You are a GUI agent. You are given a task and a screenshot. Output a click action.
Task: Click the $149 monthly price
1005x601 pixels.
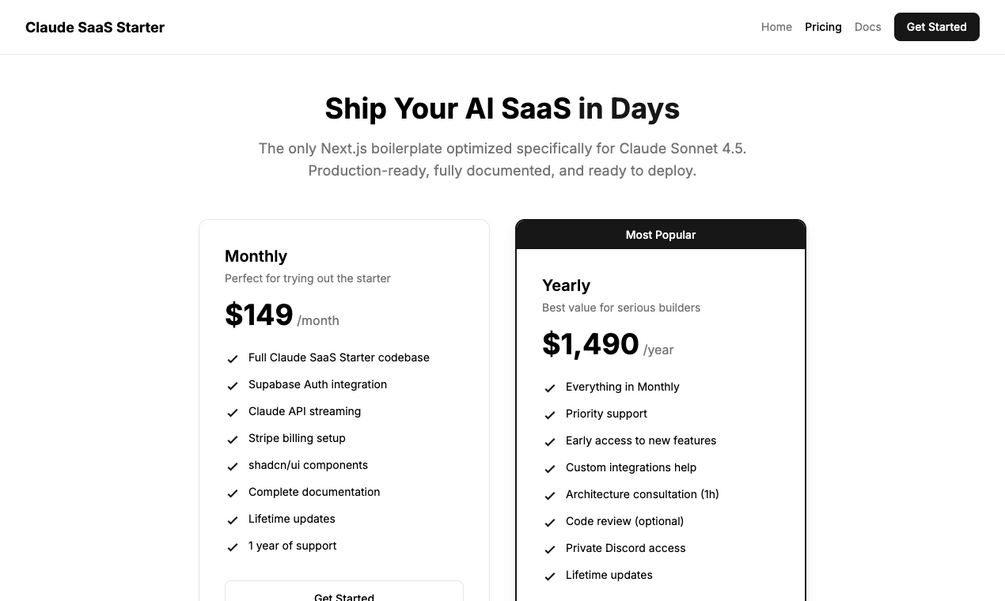(259, 315)
